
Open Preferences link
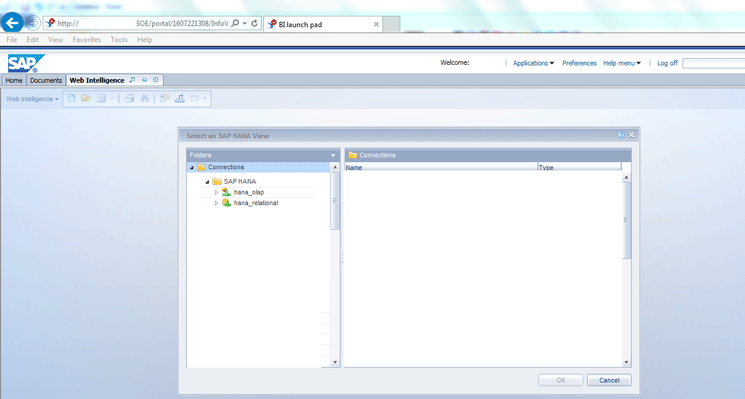pyautogui.click(x=579, y=63)
